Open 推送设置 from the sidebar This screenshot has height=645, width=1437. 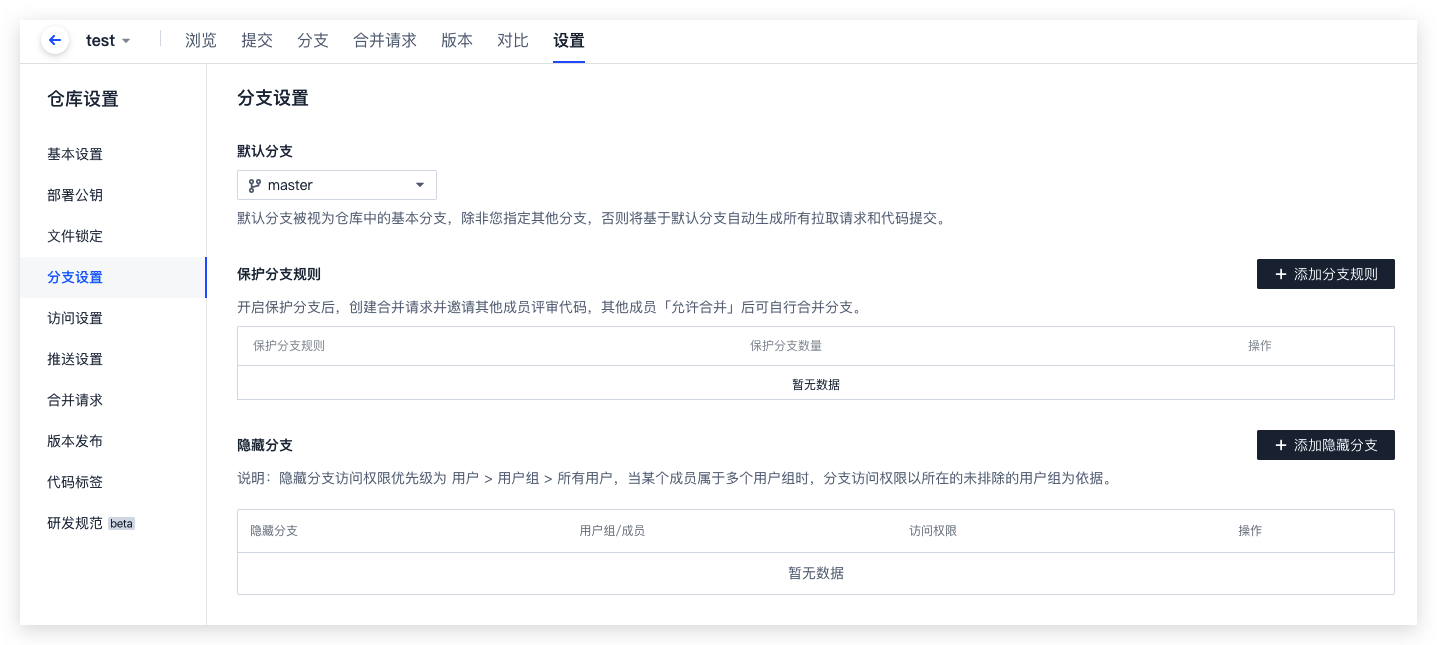[75, 359]
